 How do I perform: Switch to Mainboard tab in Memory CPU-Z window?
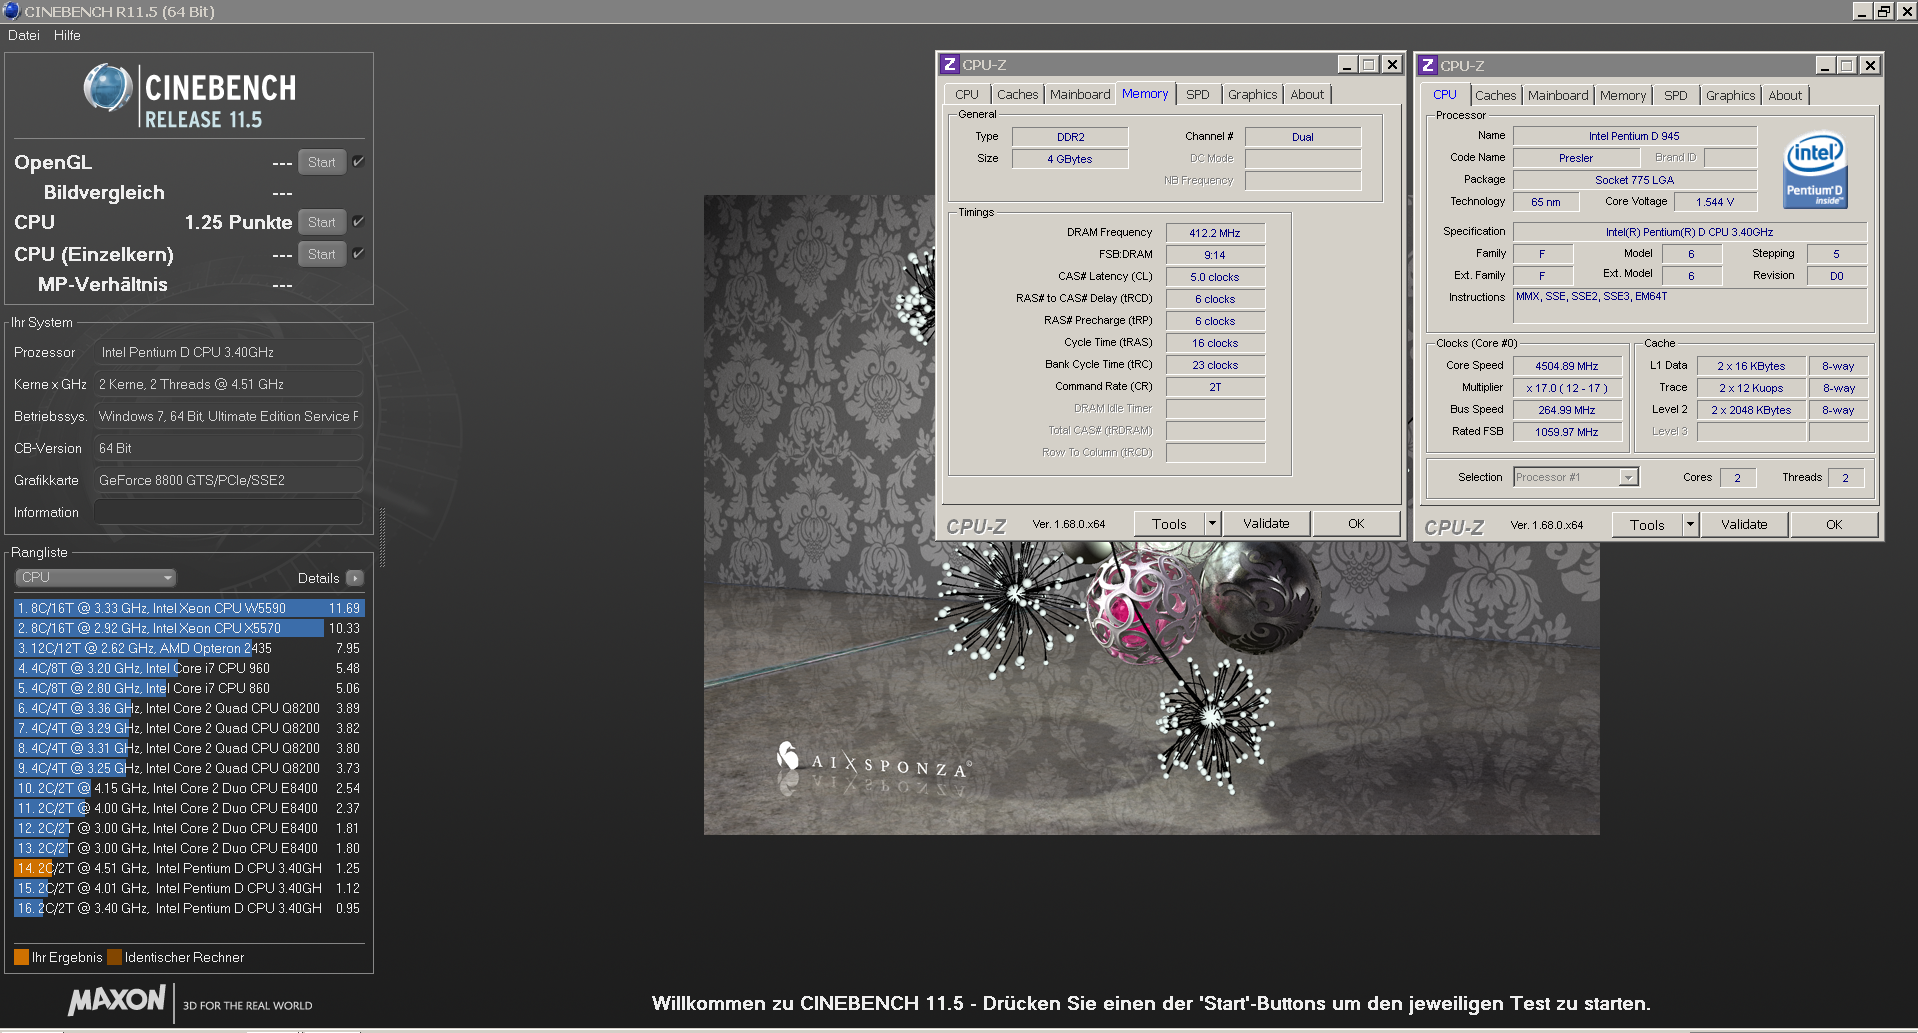tap(1080, 94)
